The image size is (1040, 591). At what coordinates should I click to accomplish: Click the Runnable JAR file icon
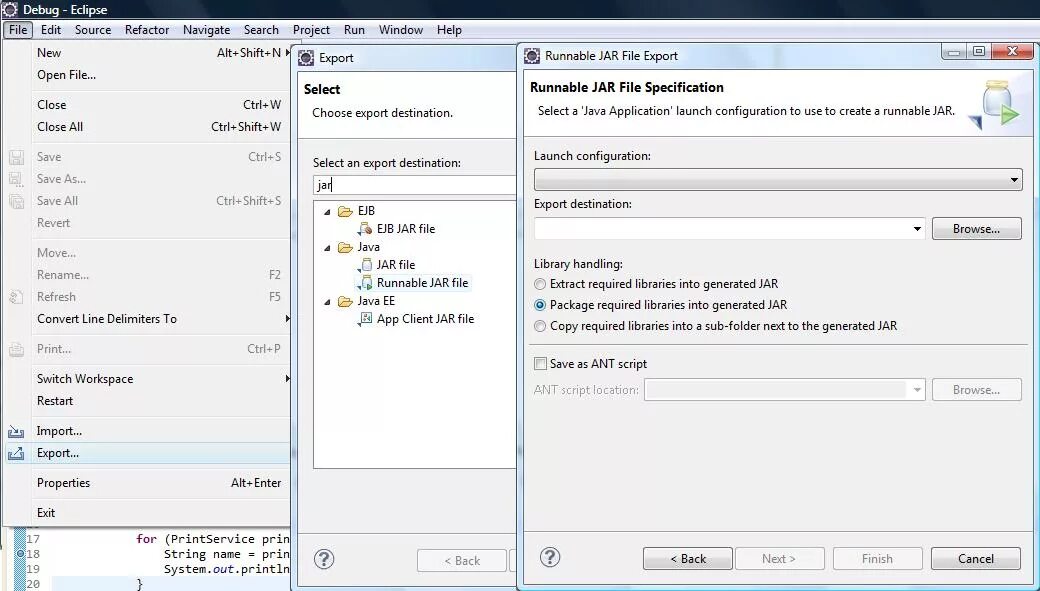click(x=365, y=283)
